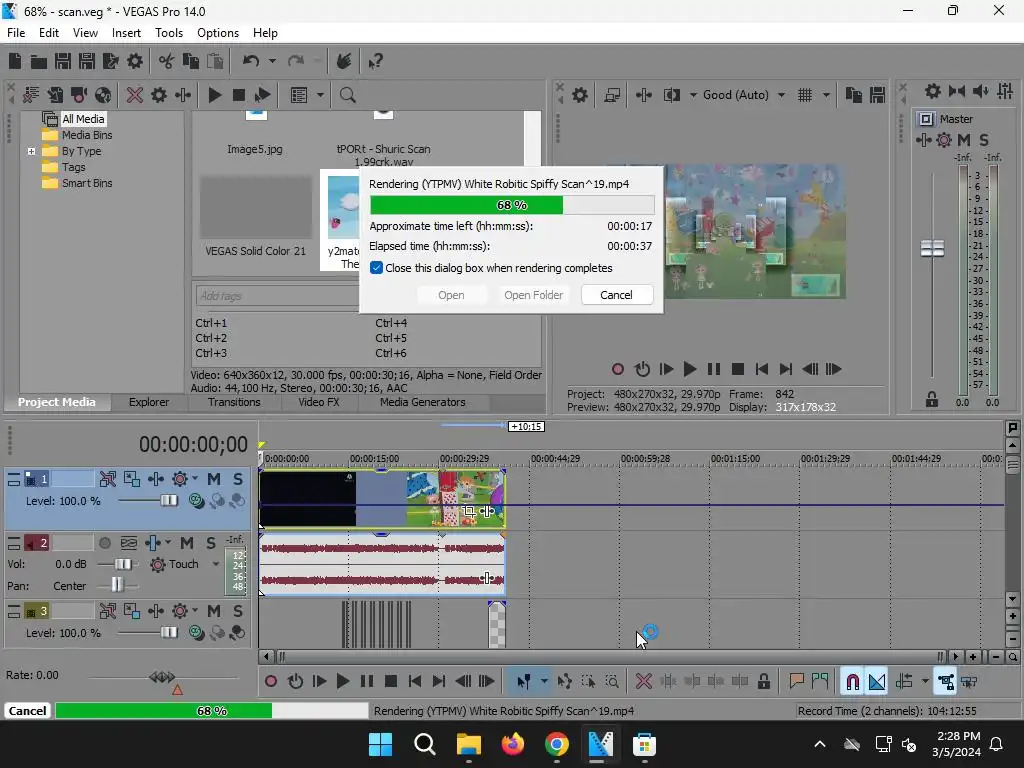Screen dimensions: 1024x768
Task: Open the Undo history dropdown arrow
Action: click(272, 61)
